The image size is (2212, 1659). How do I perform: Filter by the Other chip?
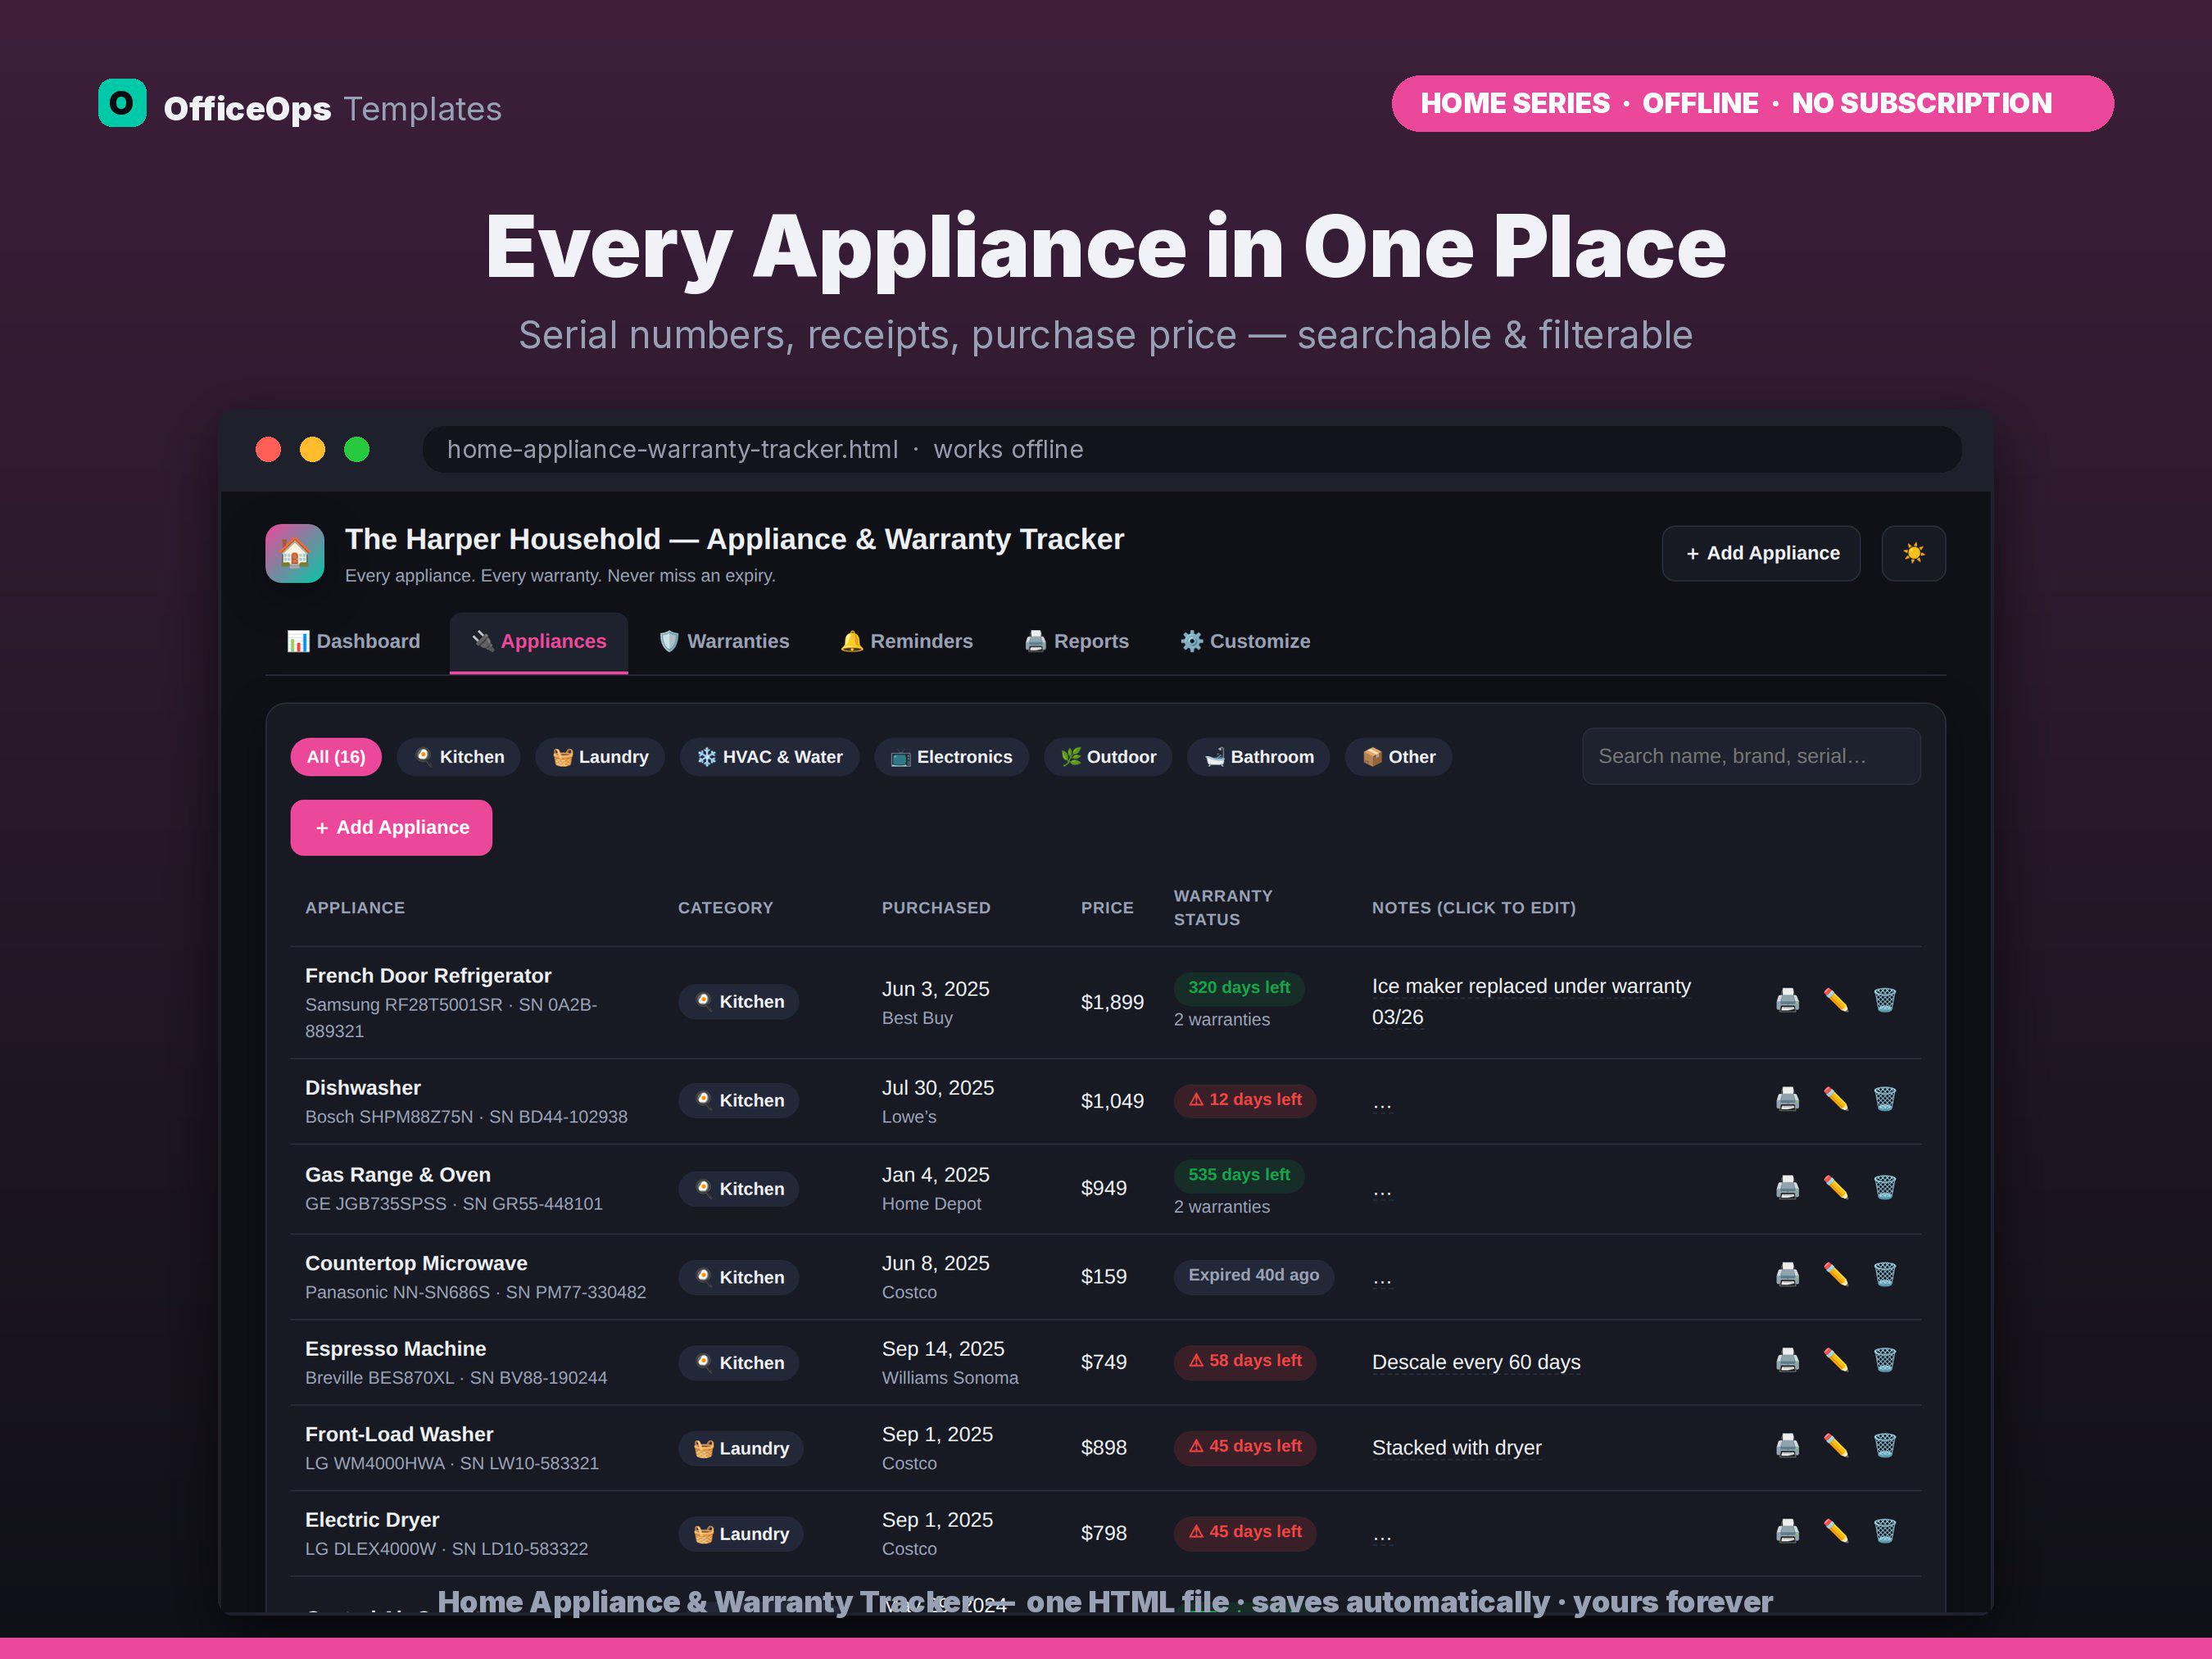tap(1399, 757)
